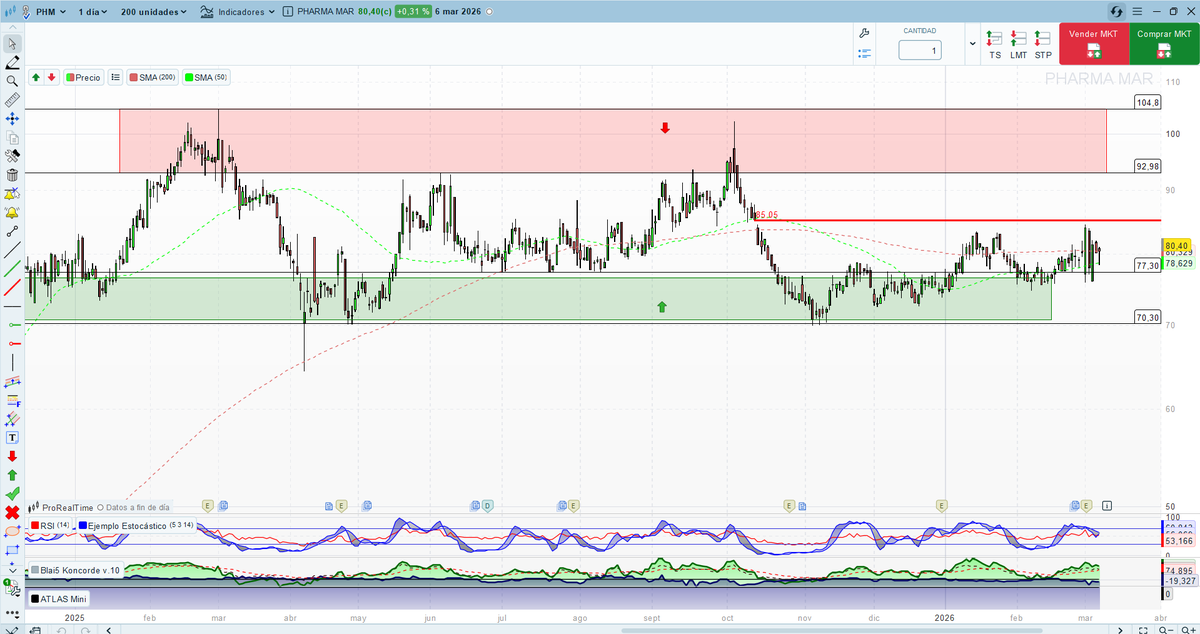Select the ruler measurement tool
This screenshot has height=634, width=1200.
tap(12, 100)
